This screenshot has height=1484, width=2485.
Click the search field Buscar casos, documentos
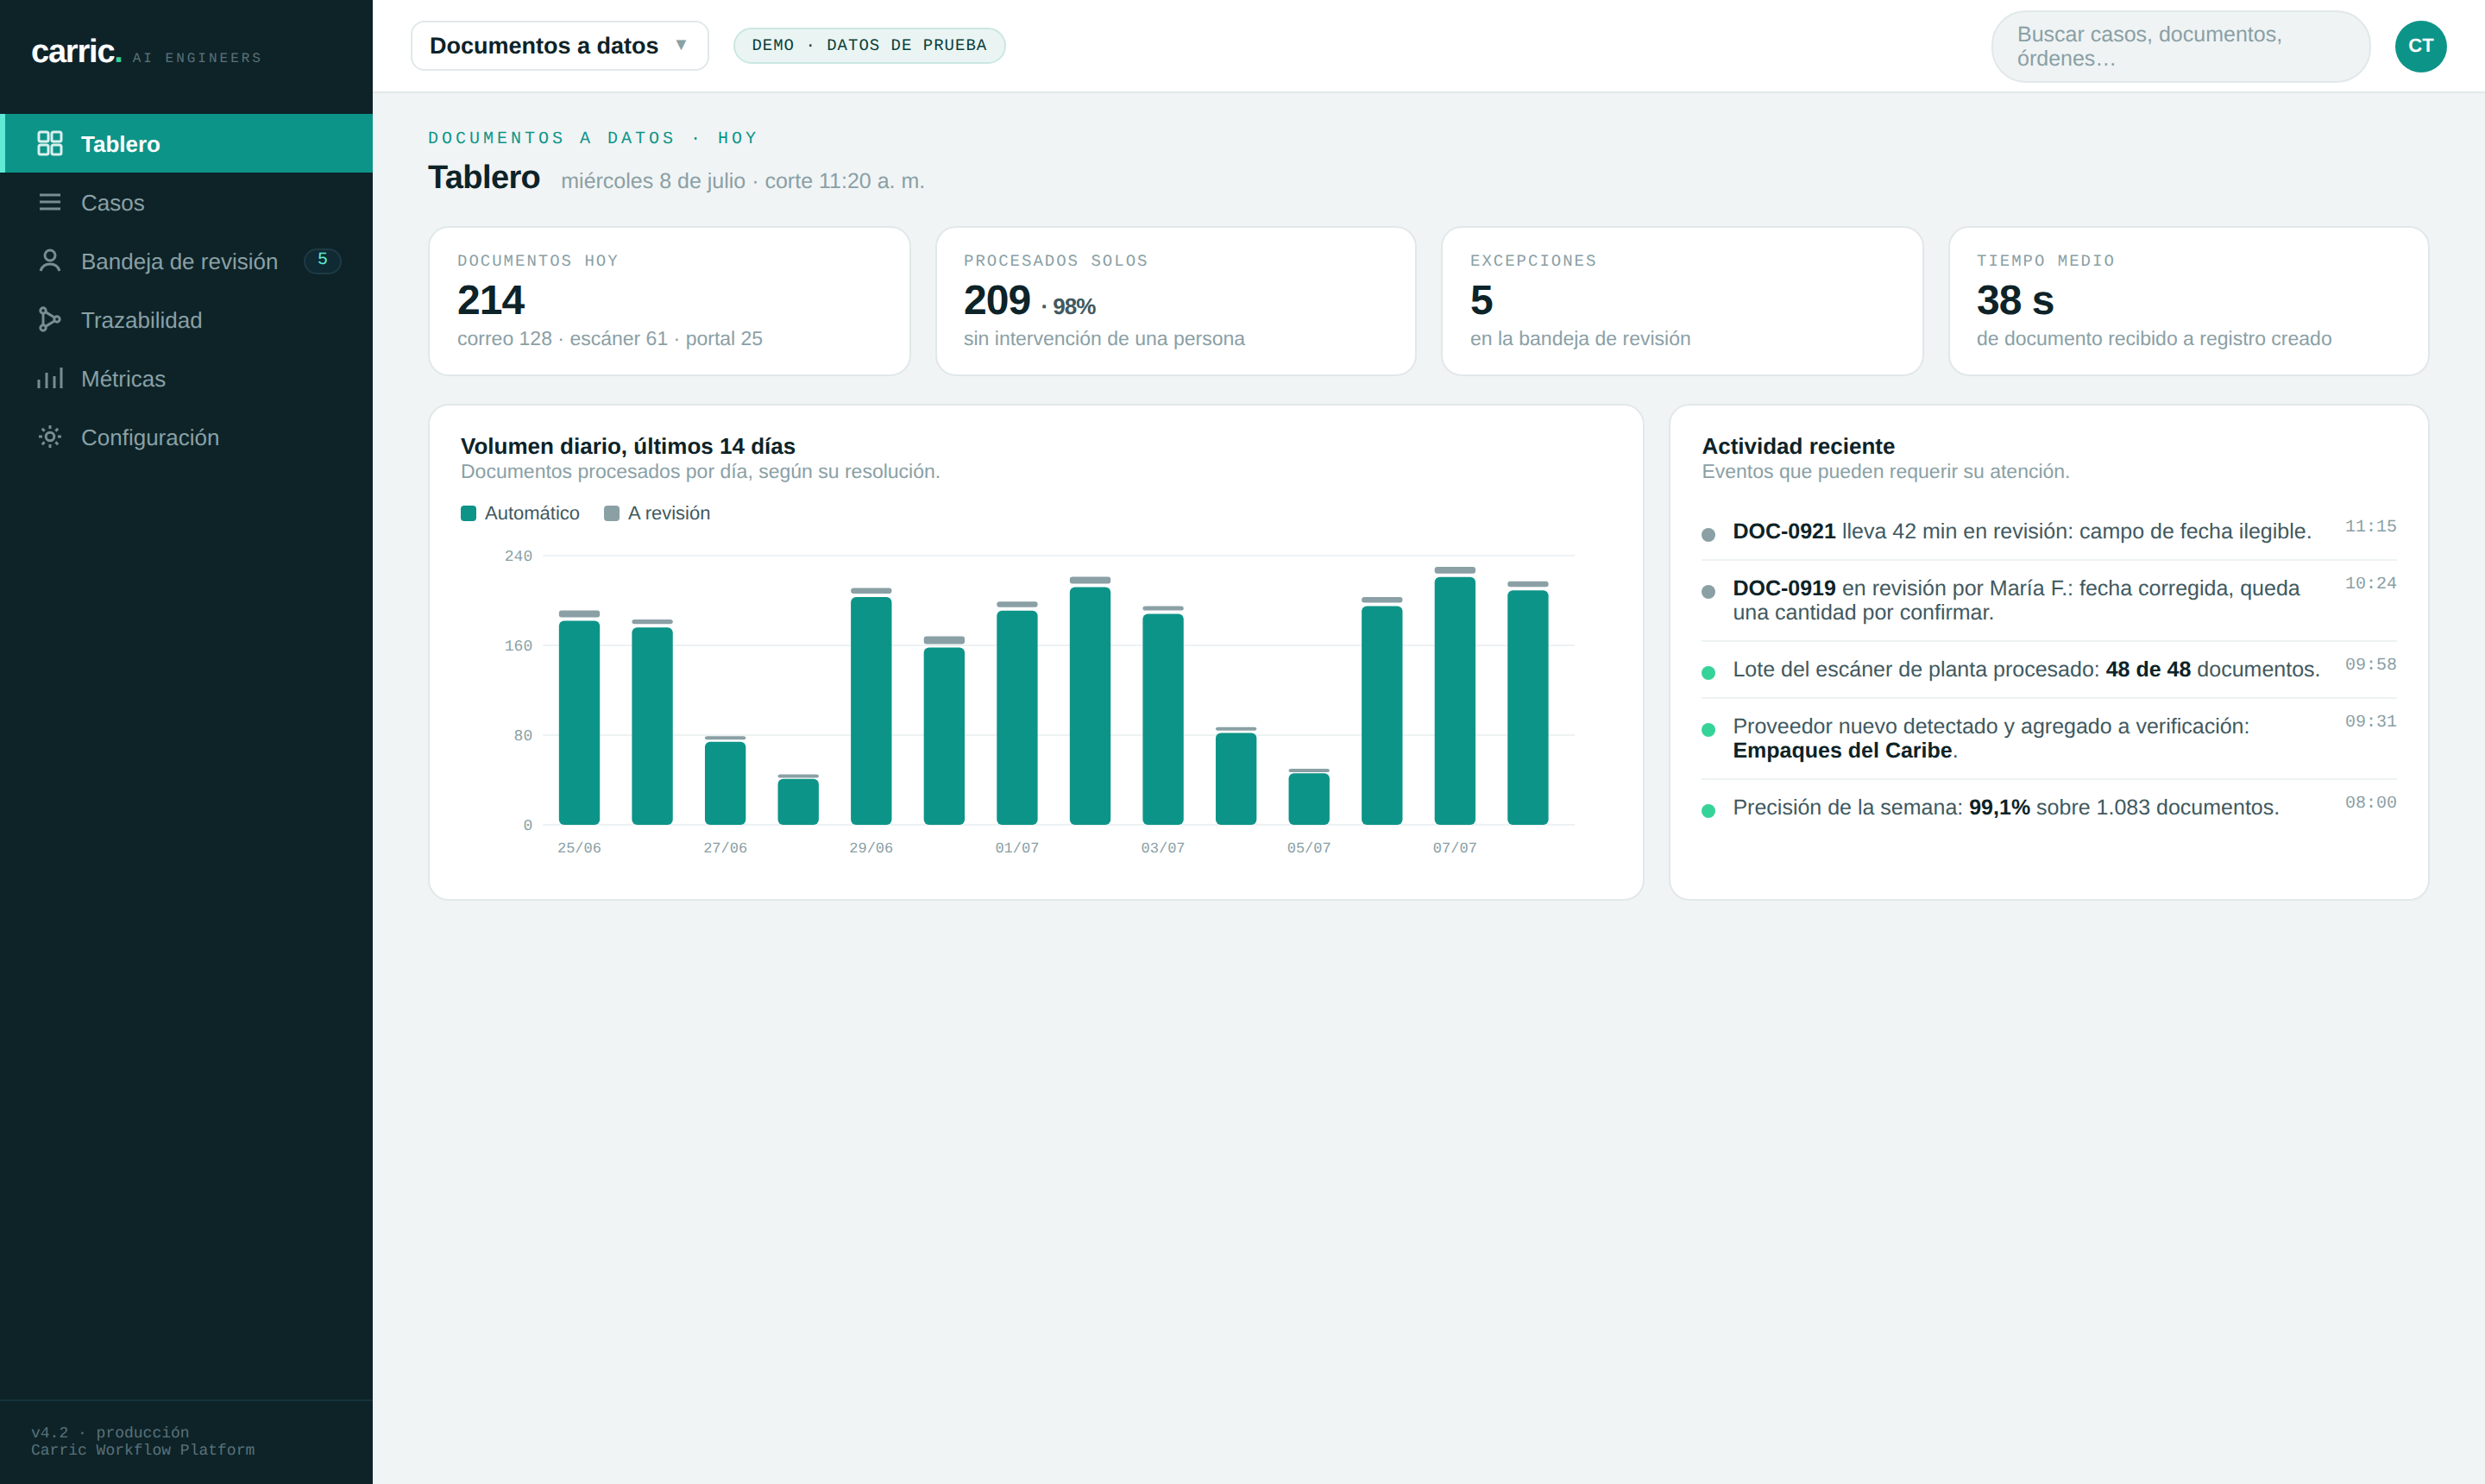[2180, 46]
